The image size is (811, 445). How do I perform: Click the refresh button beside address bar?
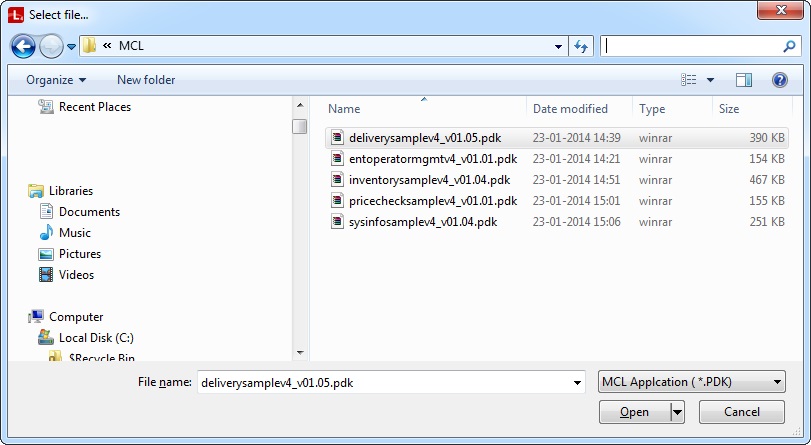582,46
